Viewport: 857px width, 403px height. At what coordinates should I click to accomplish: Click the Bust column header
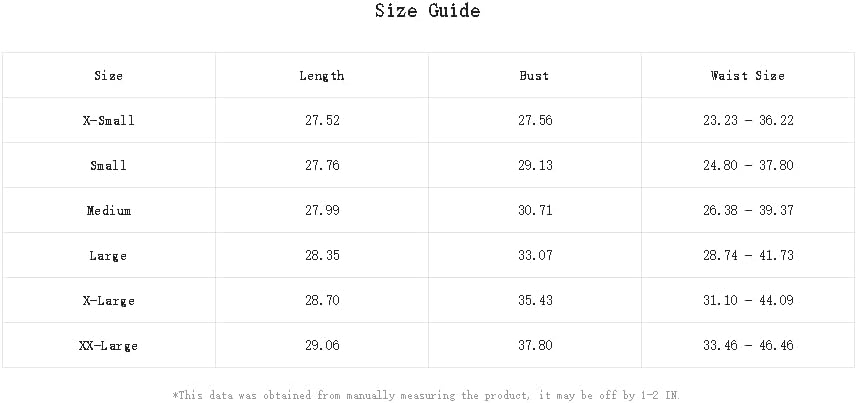pos(535,76)
